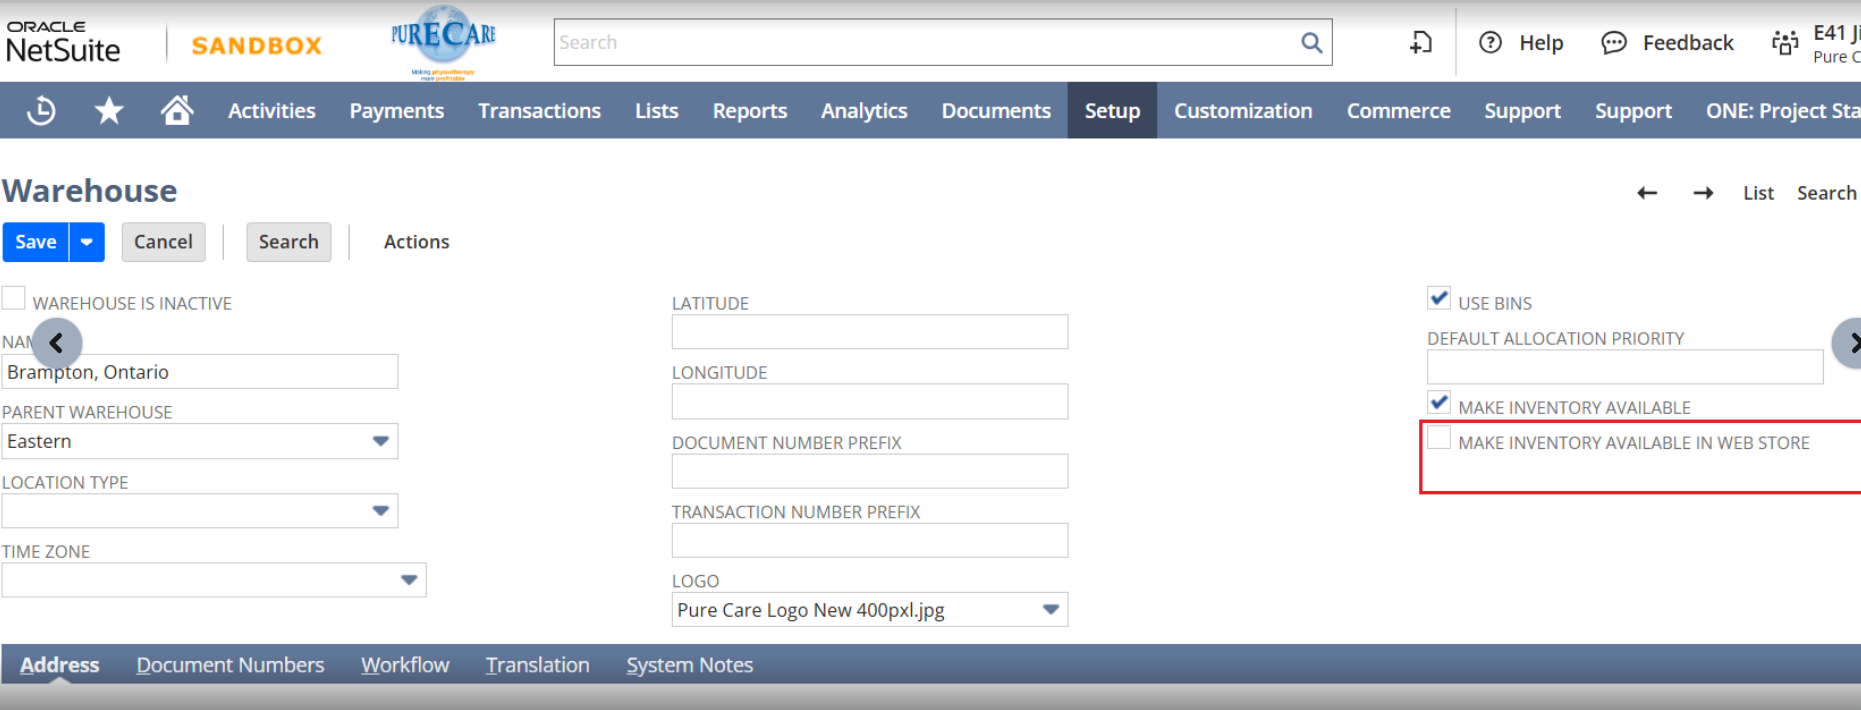This screenshot has width=1861, height=710.
Task: Go to next record with right arrow
Action: coord(1703,193)
